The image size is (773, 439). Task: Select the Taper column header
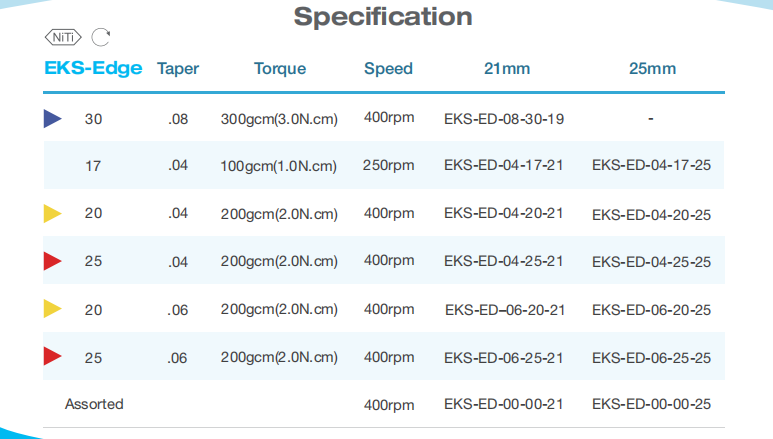(x=178, y=69)
